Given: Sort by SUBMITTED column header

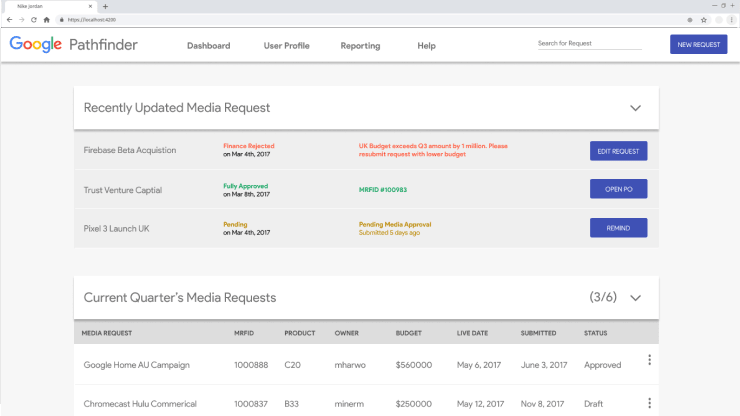Looking at the screenshot, I should [538, 333].
